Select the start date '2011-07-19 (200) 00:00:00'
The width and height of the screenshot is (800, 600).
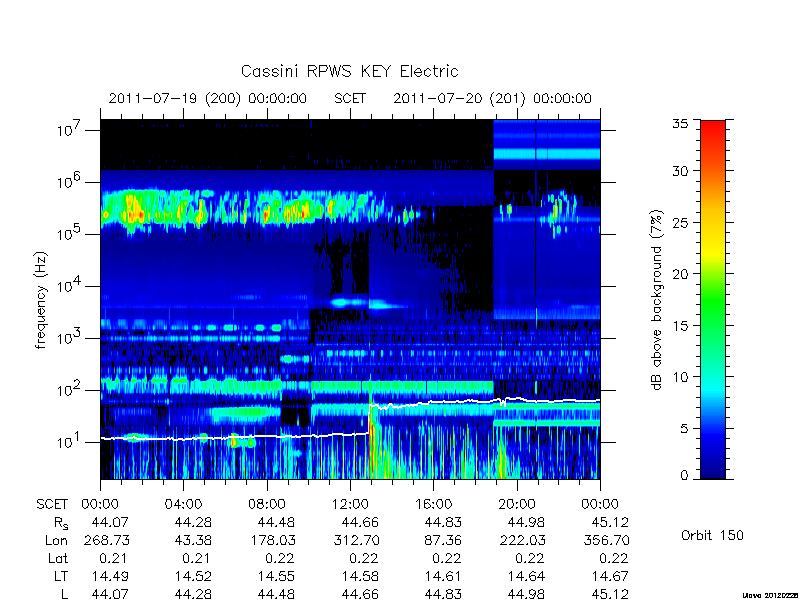(x=208, y=98)
